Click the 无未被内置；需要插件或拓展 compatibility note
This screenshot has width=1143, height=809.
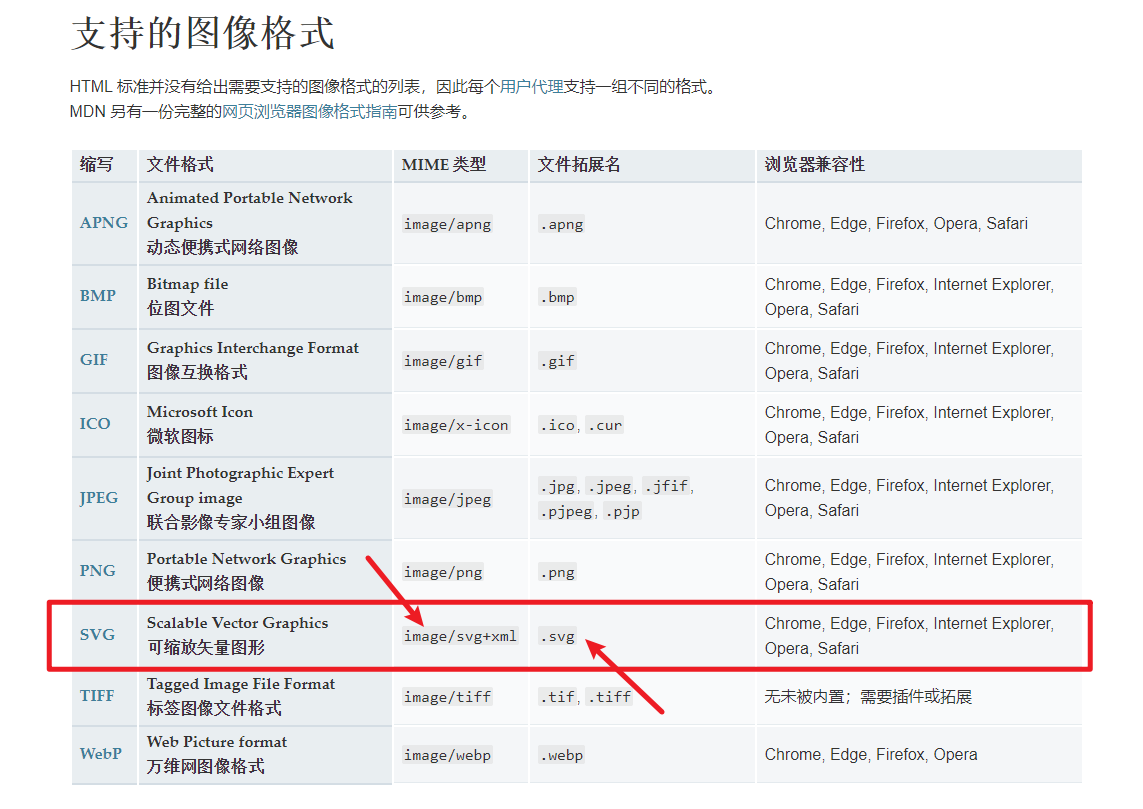click(x=868, y=697)
